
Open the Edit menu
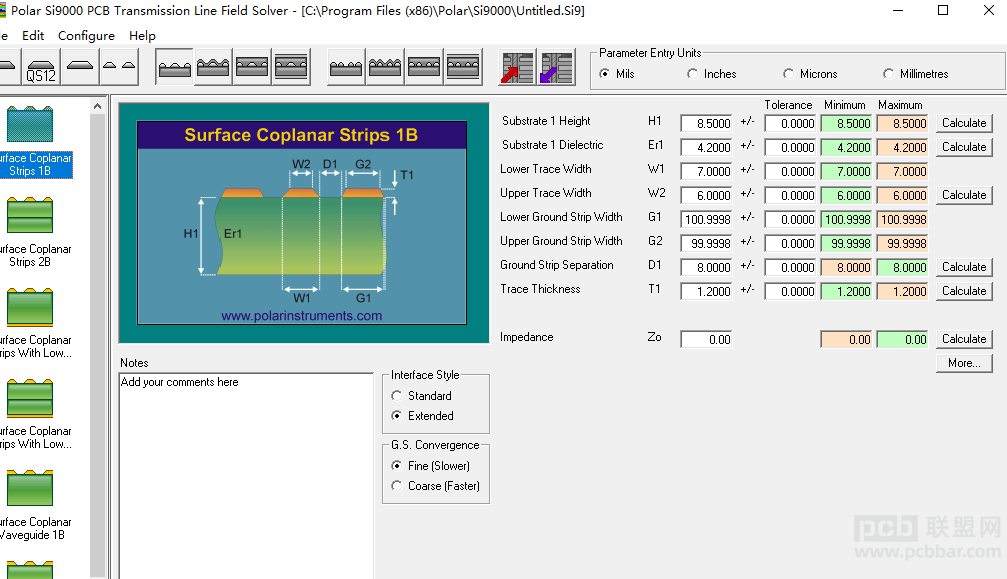(33, 36)
